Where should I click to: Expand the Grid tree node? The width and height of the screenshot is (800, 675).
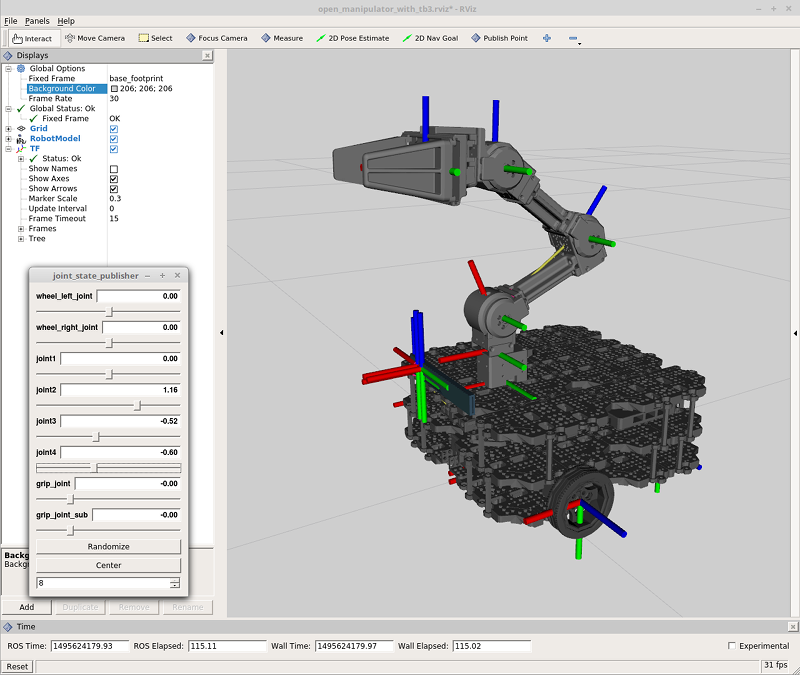[x=8, y=129]
